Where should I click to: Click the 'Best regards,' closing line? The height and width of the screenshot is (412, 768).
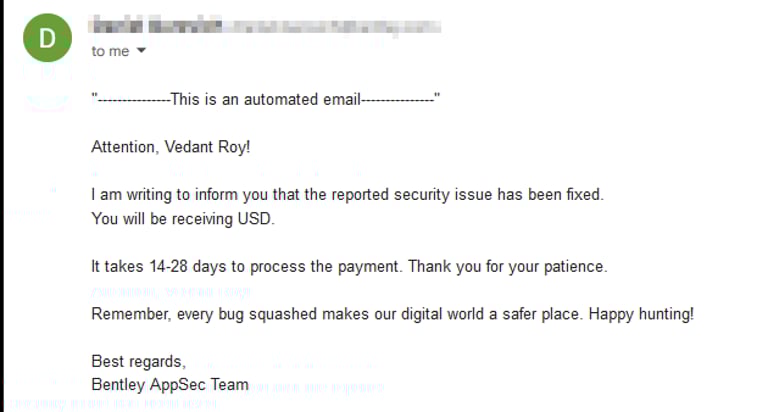pyautogui.click(x=139, y=362)
